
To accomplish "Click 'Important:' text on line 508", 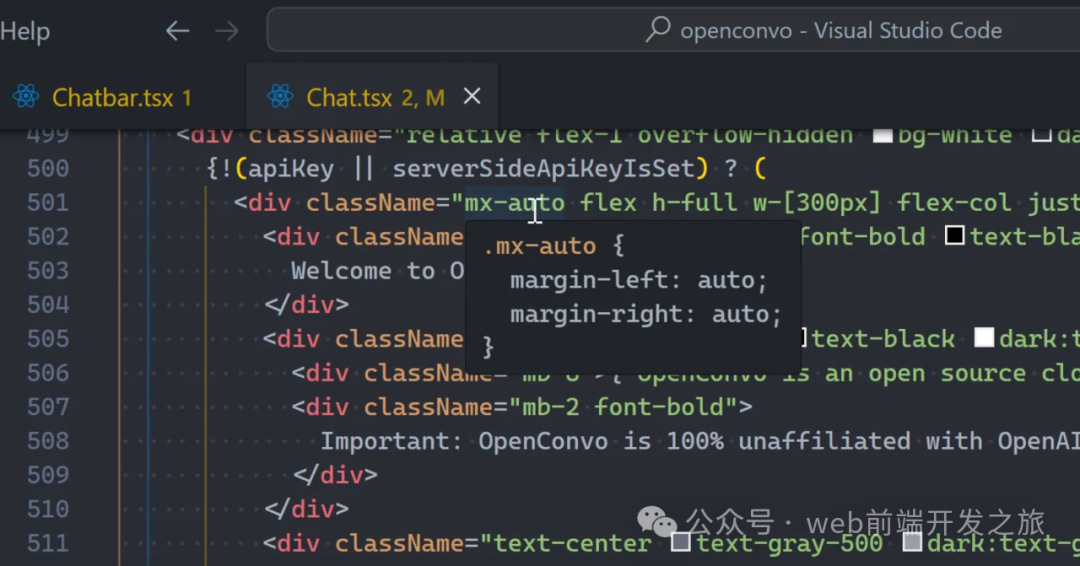I will point(391,441).
